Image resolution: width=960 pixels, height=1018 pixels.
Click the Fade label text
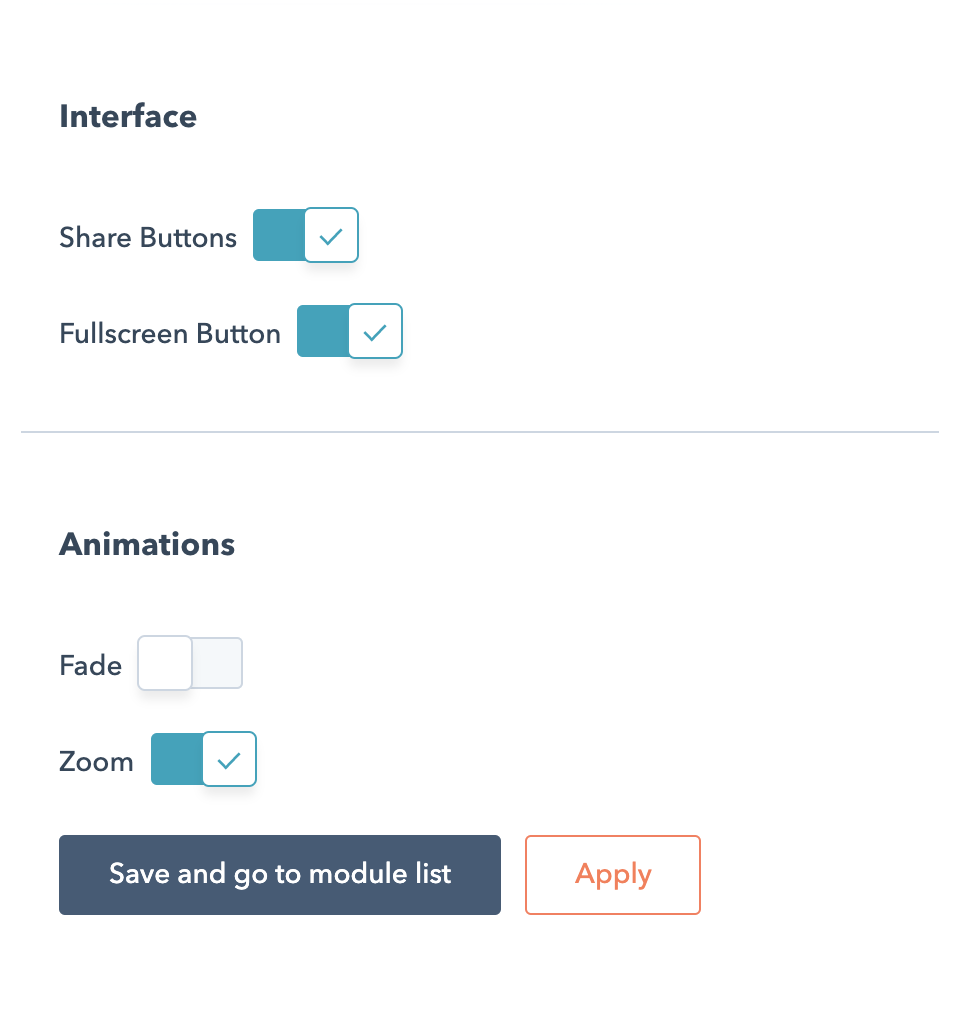pos(91,666)
